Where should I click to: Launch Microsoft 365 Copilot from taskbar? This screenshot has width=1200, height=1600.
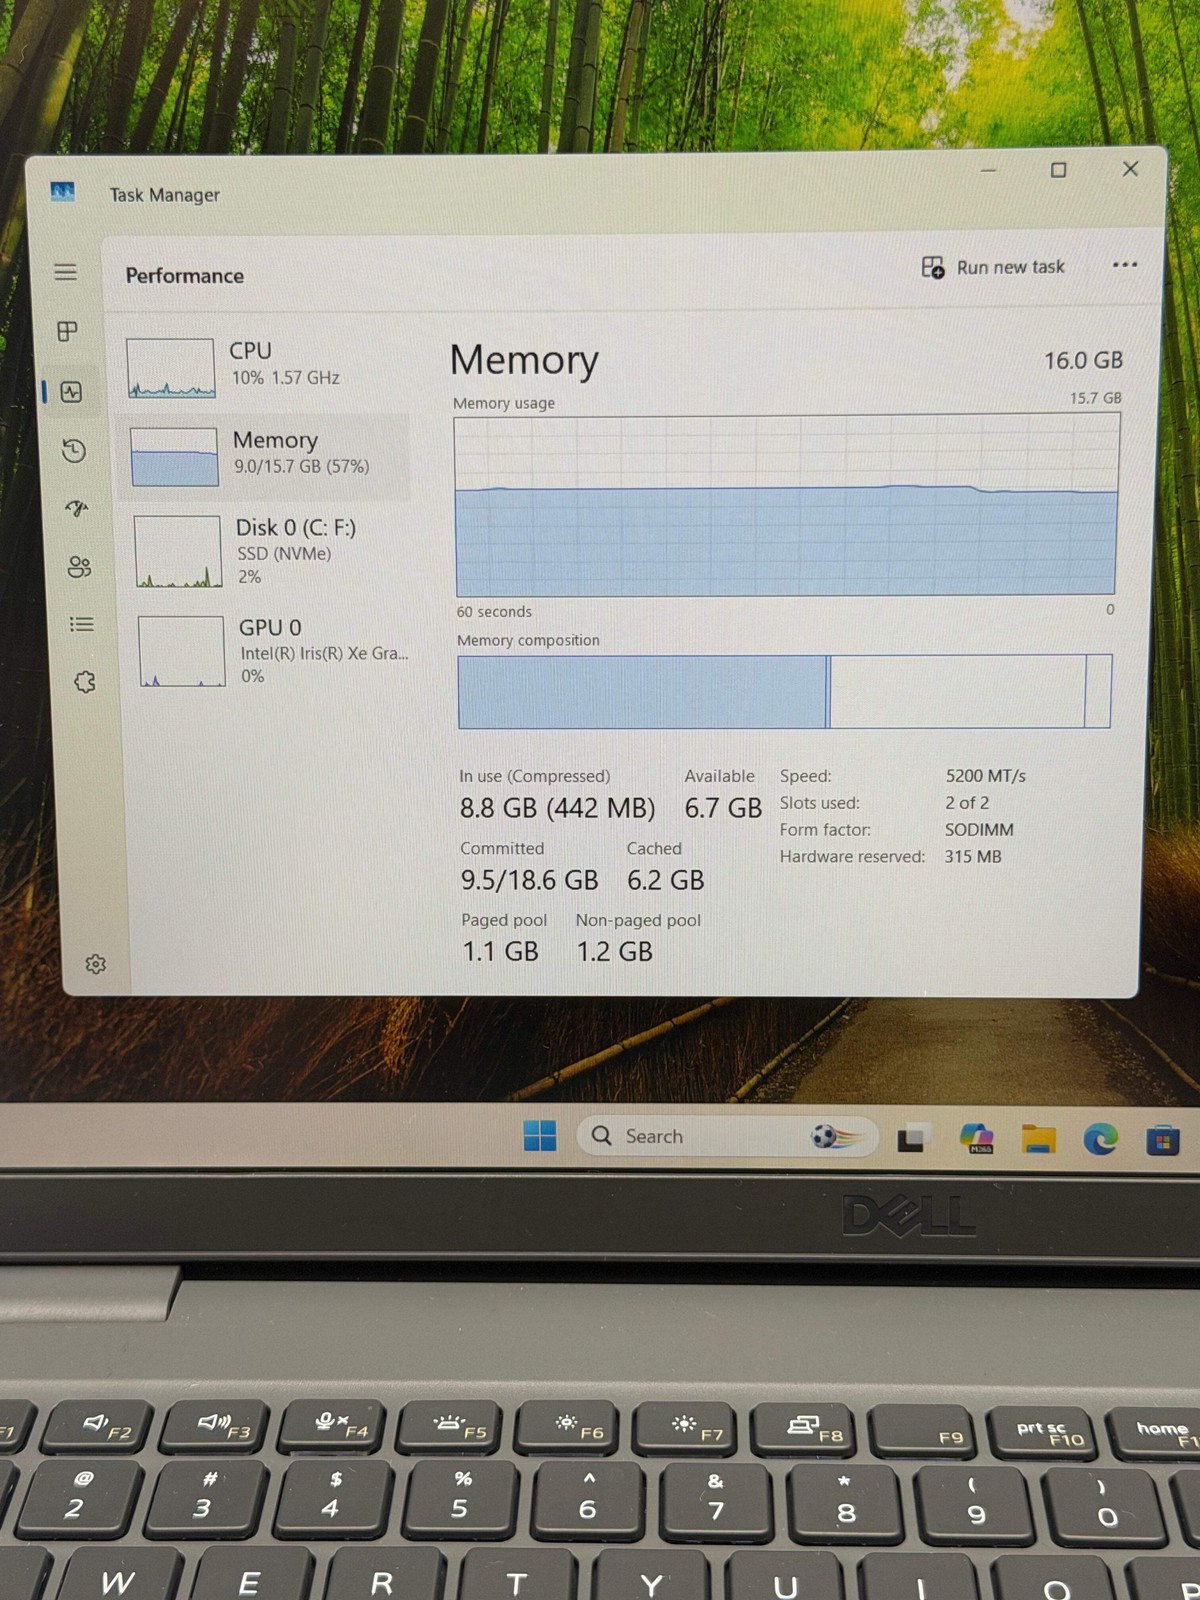point(976,1138)
